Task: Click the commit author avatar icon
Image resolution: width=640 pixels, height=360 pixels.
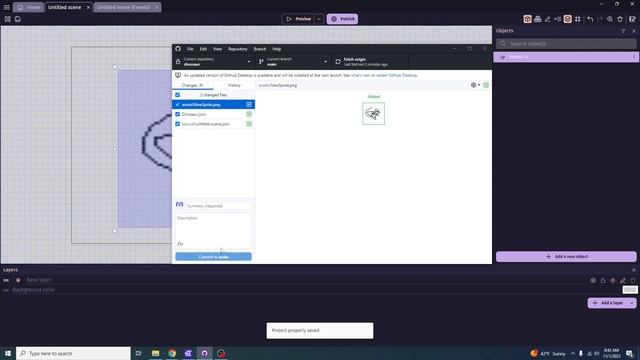Action: pyautogui.click(x=179, y=204)
